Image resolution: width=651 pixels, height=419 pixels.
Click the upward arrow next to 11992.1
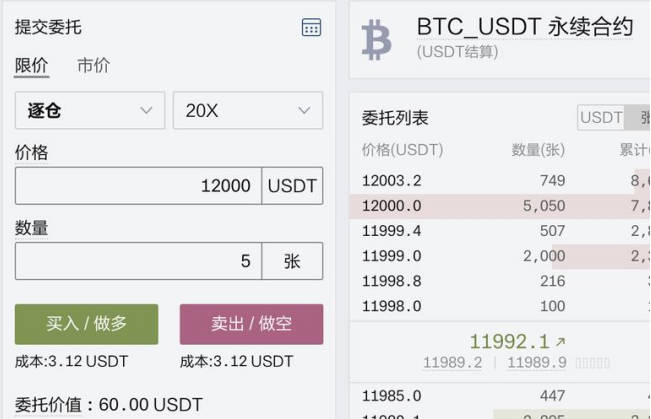point(560,341)
